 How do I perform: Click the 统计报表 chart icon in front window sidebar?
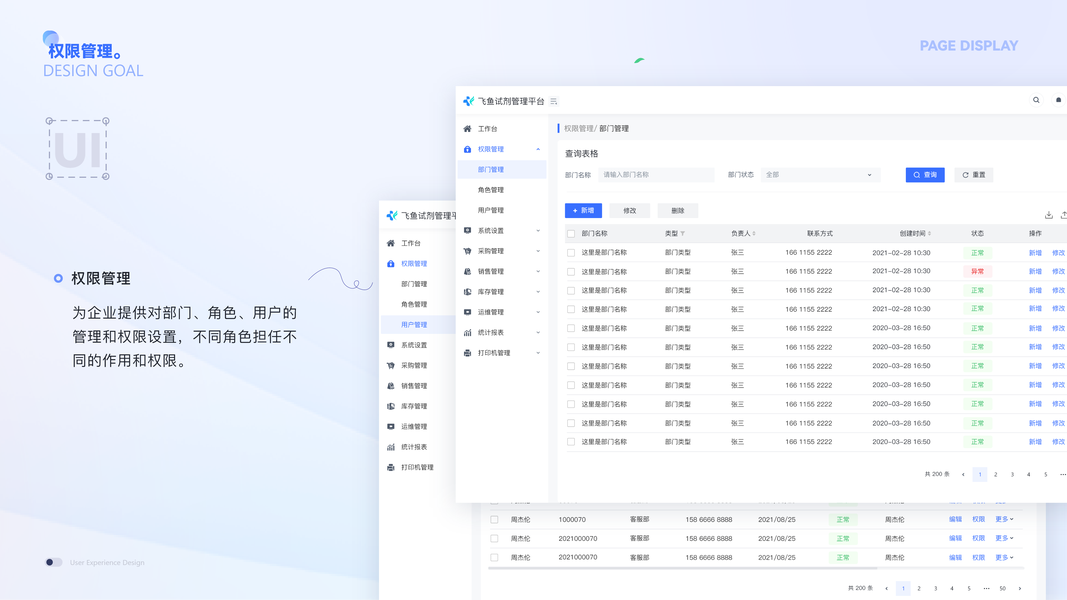tap(467, 333)
